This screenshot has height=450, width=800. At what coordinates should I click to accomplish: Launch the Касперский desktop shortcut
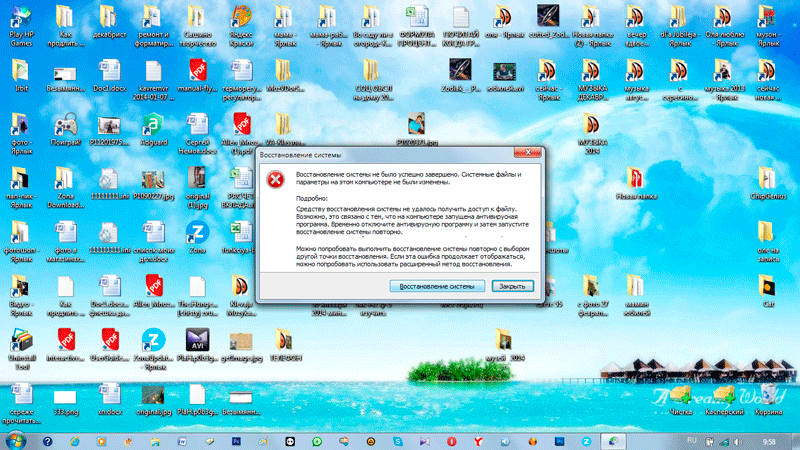click(x=726, y=394)
